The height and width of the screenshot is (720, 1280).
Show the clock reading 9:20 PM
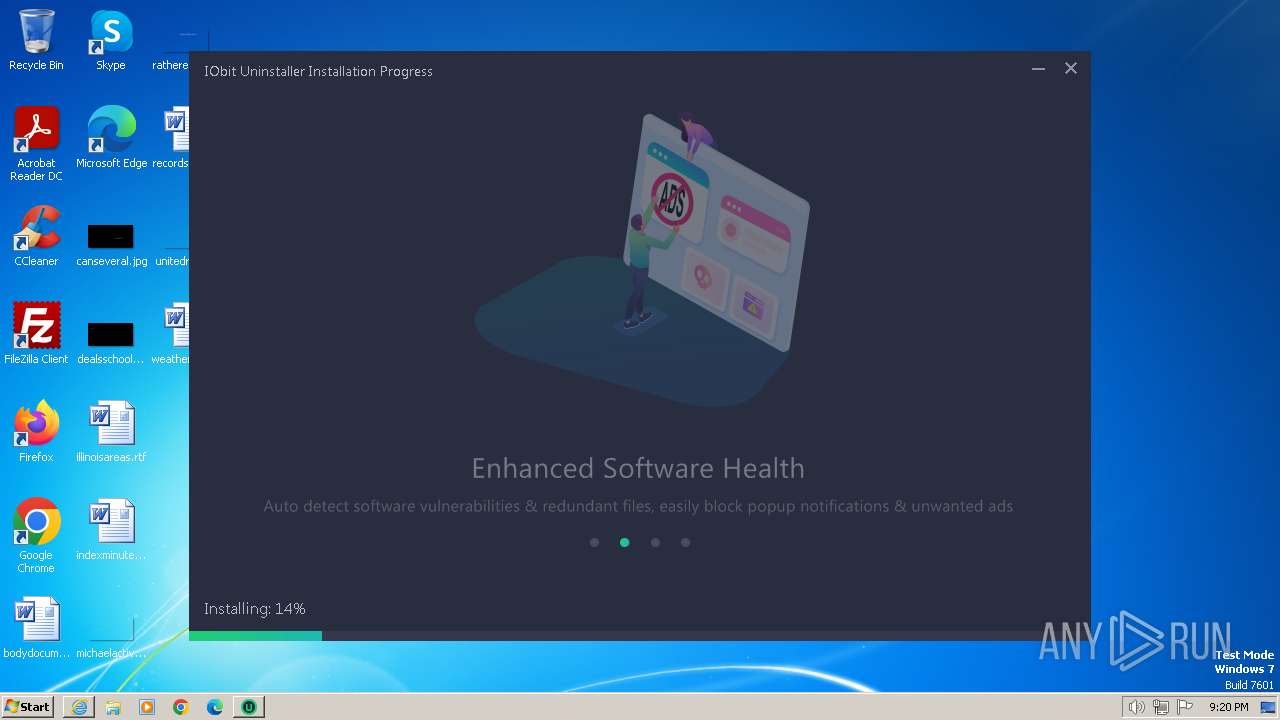point(1228,707)
